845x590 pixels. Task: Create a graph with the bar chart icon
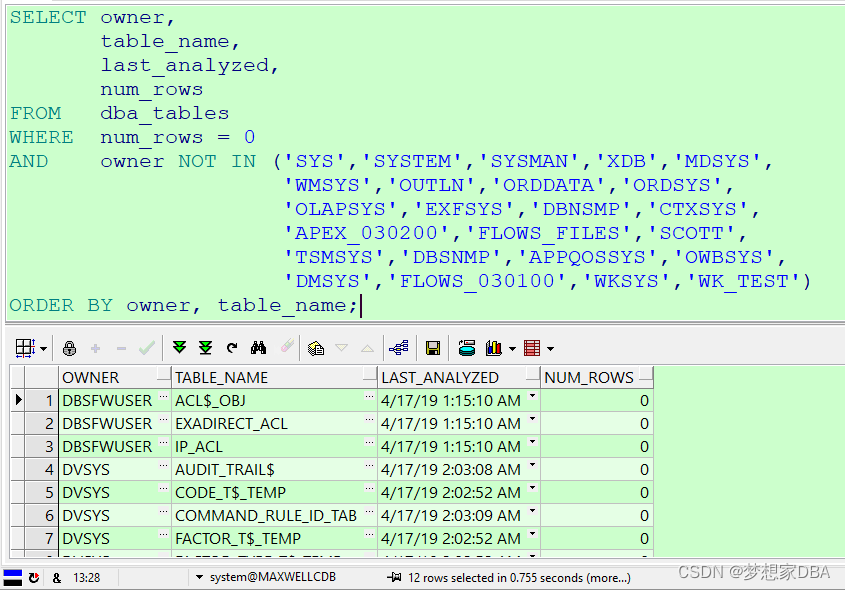click(x=494, y=345)
